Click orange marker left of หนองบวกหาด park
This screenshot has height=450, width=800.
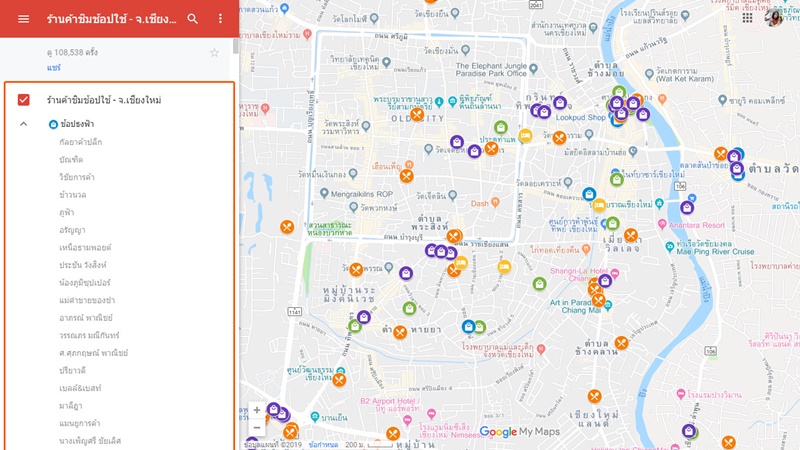[287, 227]
